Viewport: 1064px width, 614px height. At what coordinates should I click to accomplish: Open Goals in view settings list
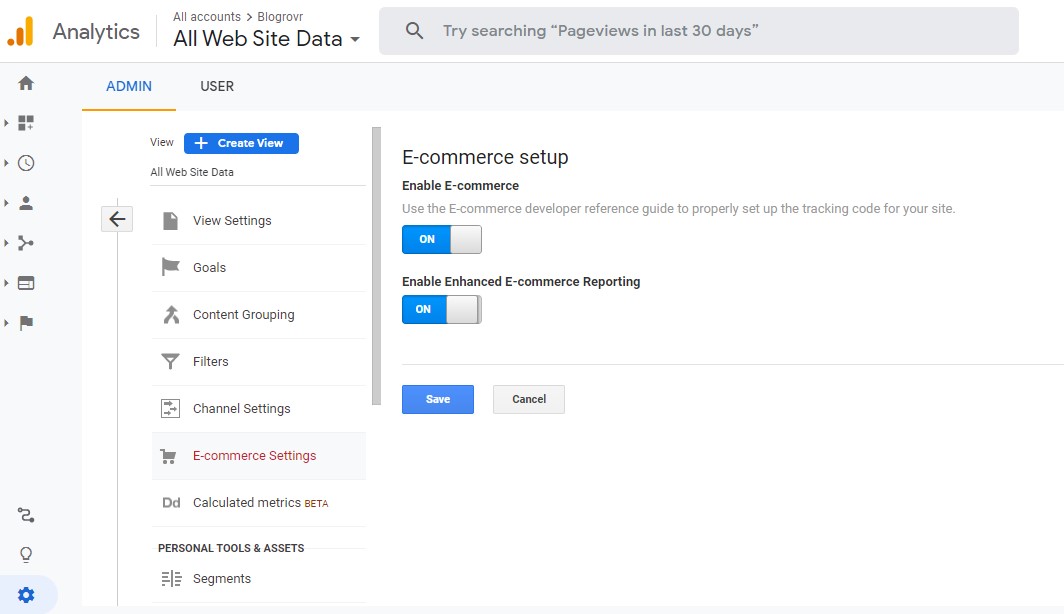click(209, 268)
